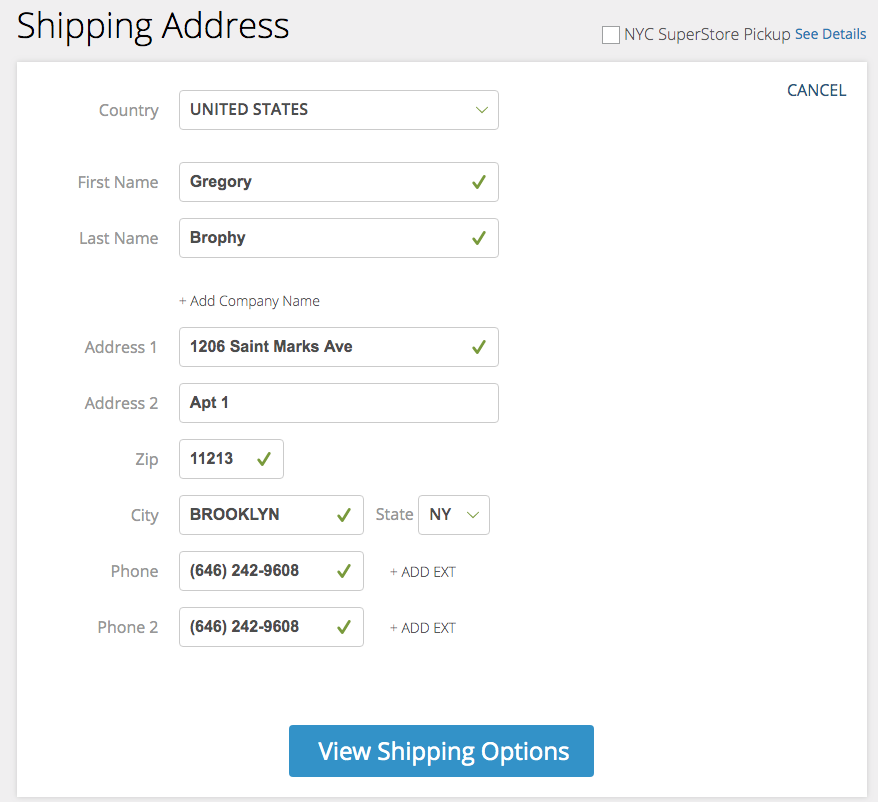Select the Last Name field containing Brophy
Viewport: 878px width, 802px height.
[339, 238]
